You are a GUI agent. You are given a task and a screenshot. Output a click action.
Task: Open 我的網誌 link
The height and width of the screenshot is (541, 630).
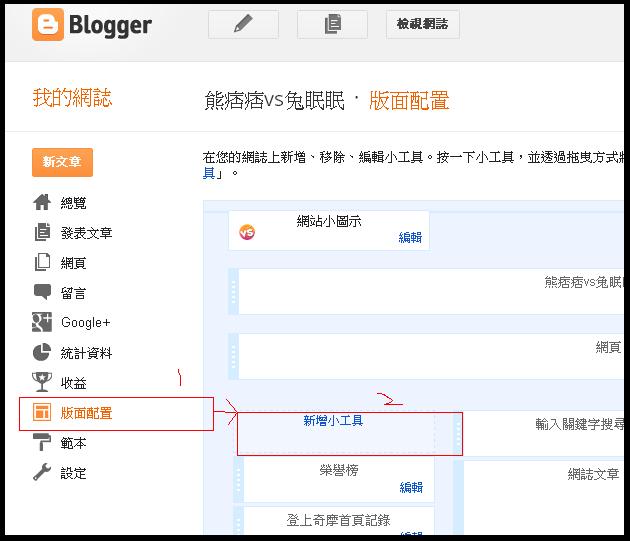pyautogui.click(x=72, y=98)
